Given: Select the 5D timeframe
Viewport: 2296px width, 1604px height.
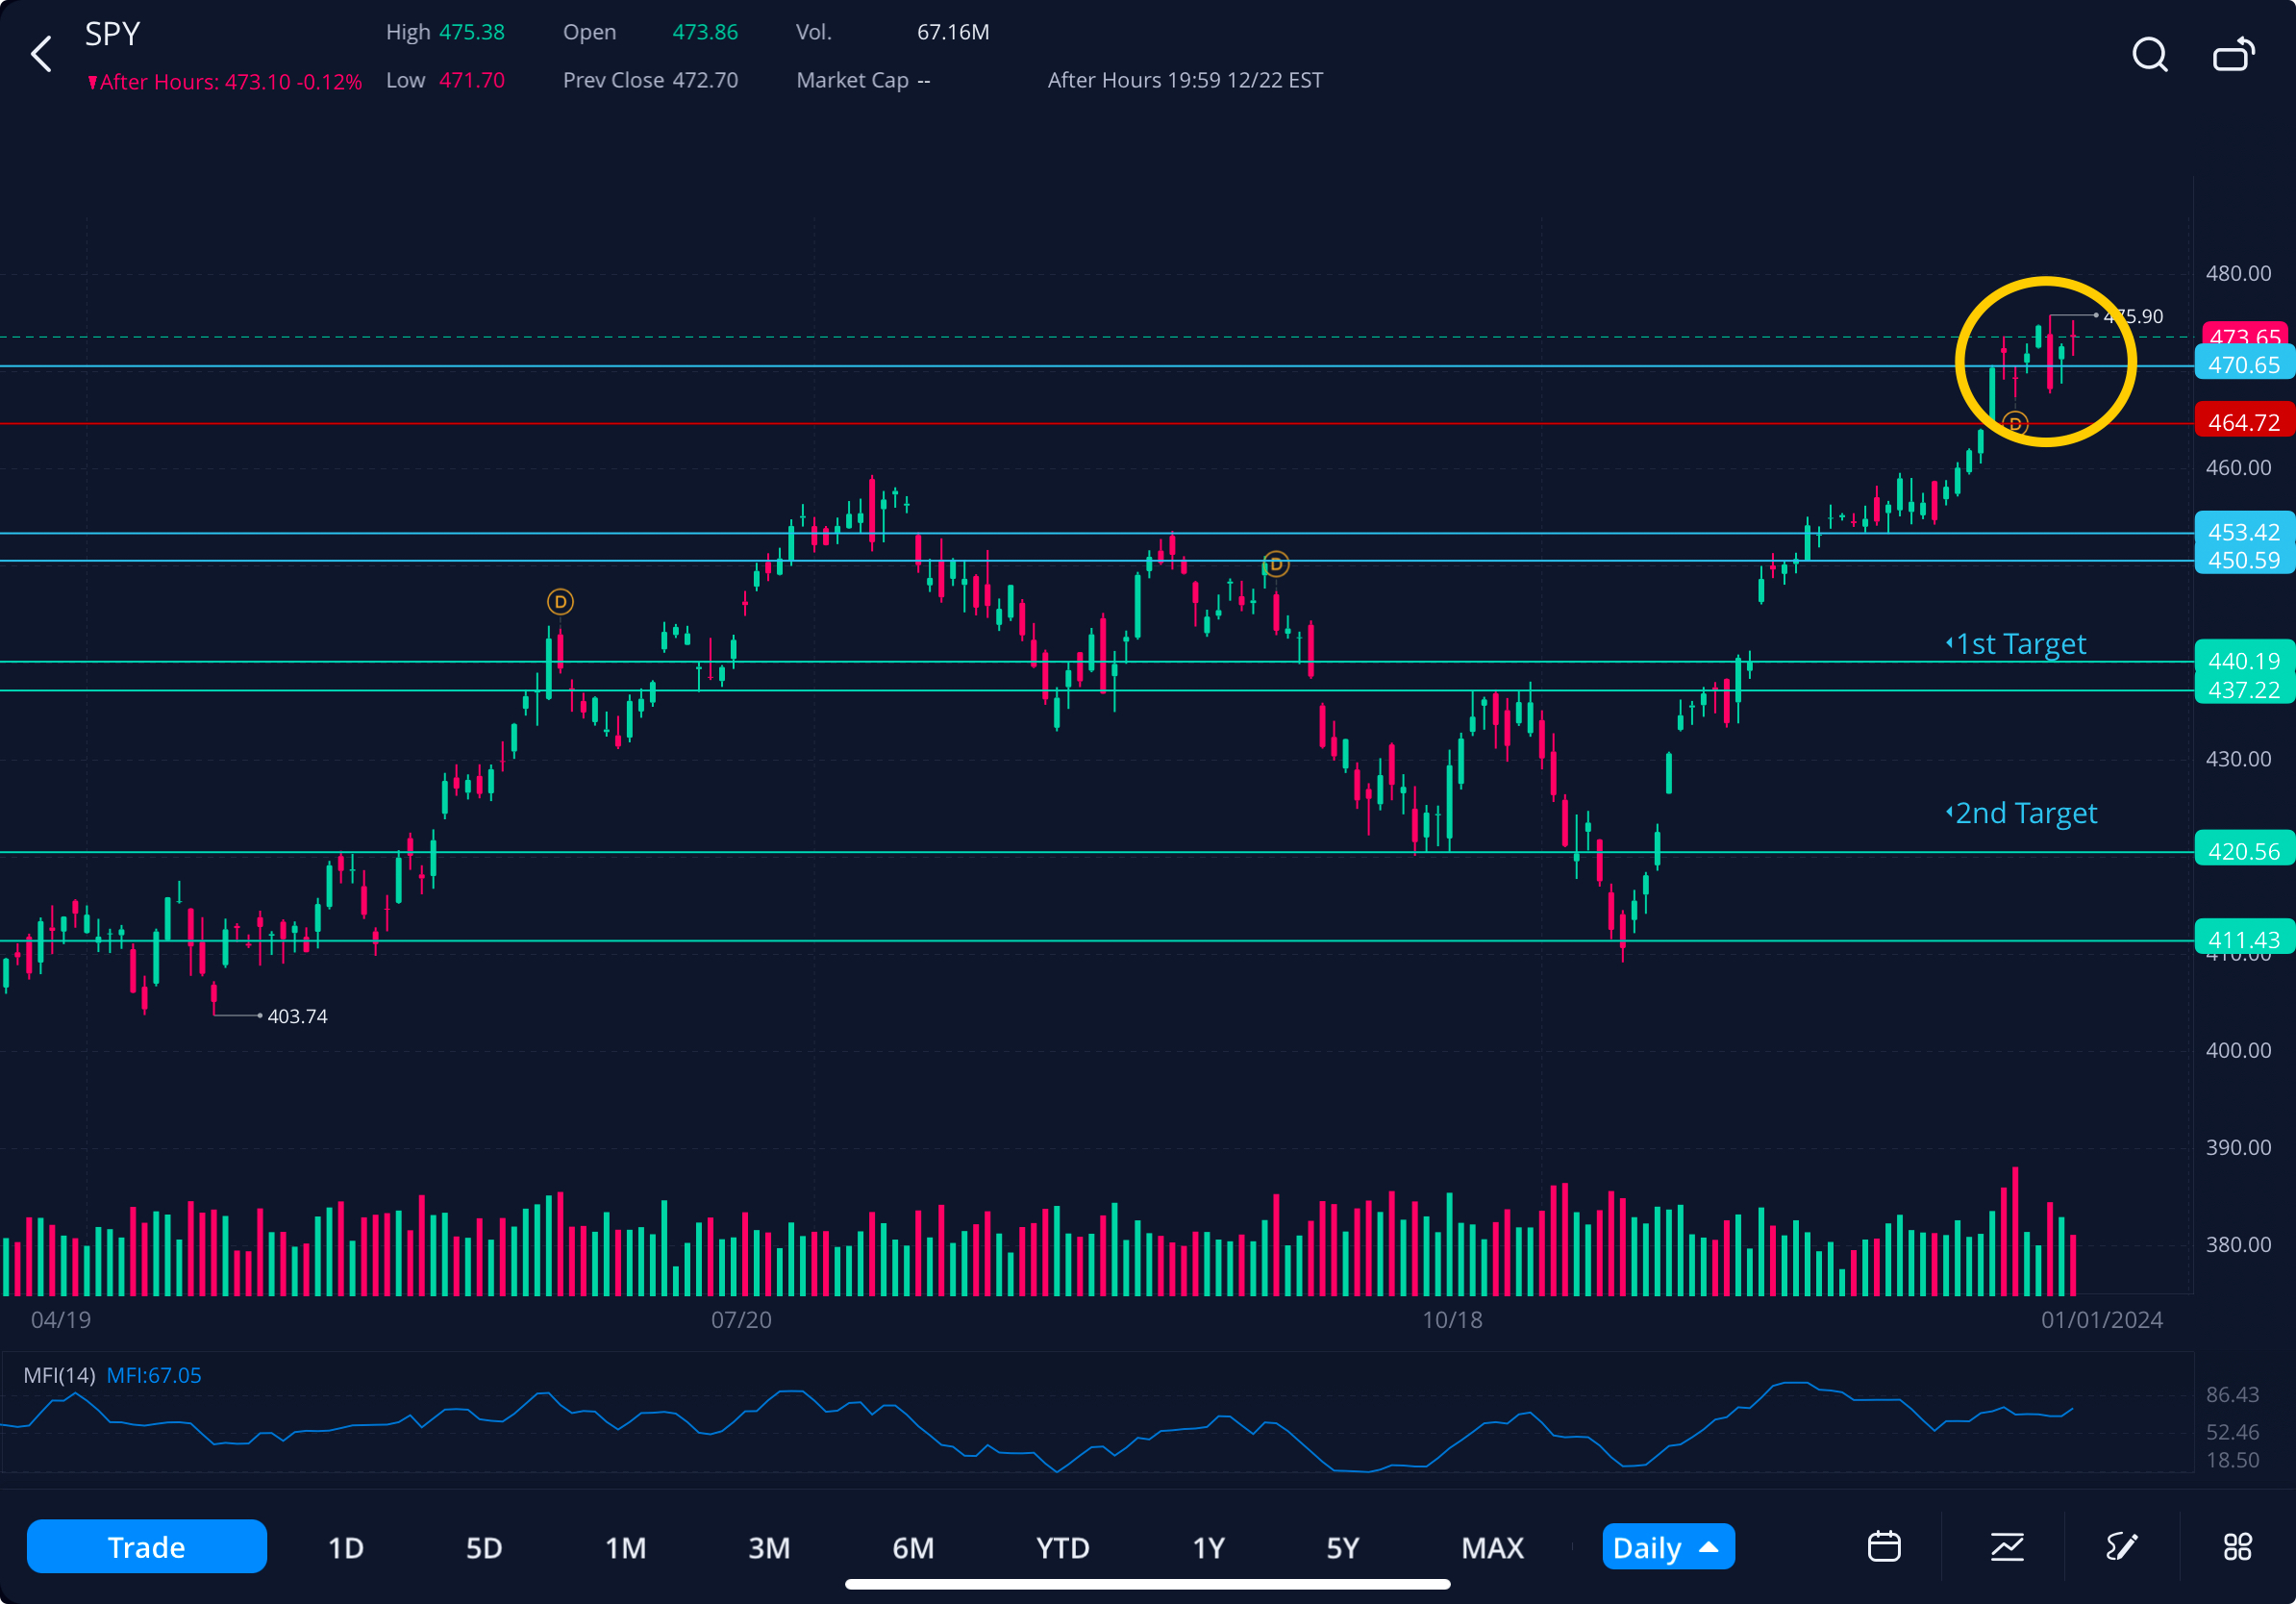Looking at the screenshot, I should [x=484, y=1547].
